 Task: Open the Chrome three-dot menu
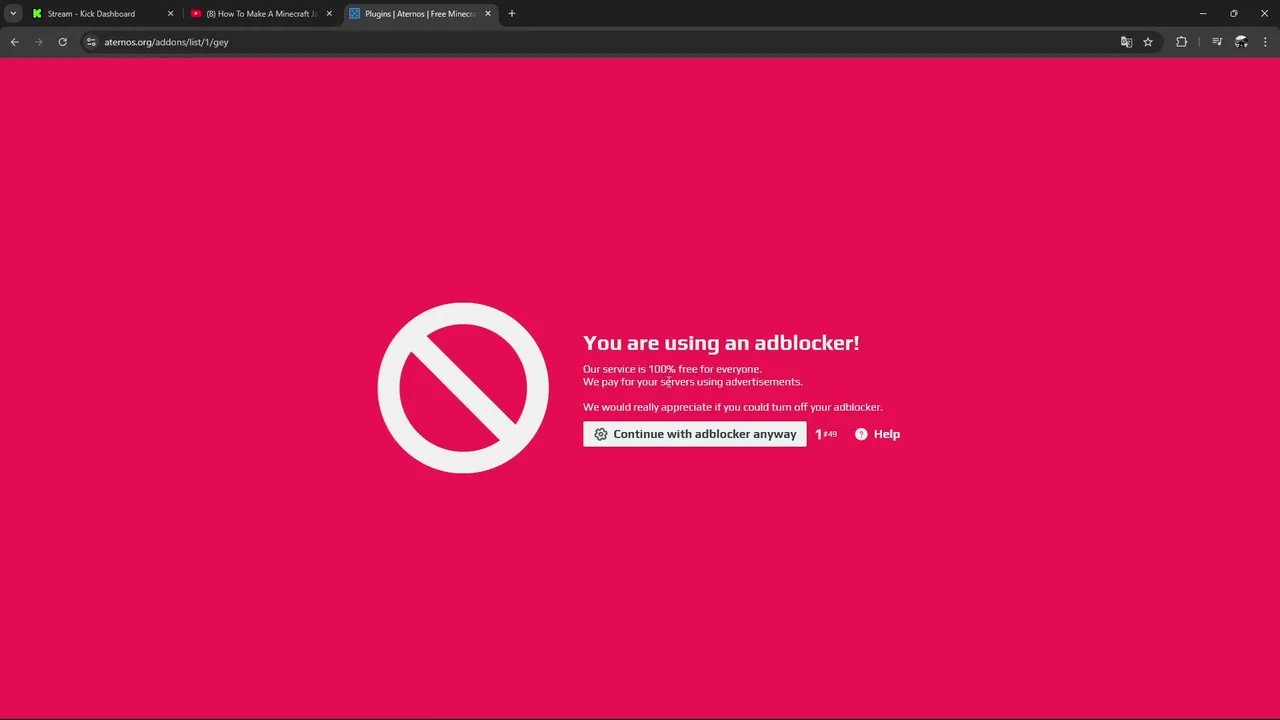[1265, 42]
